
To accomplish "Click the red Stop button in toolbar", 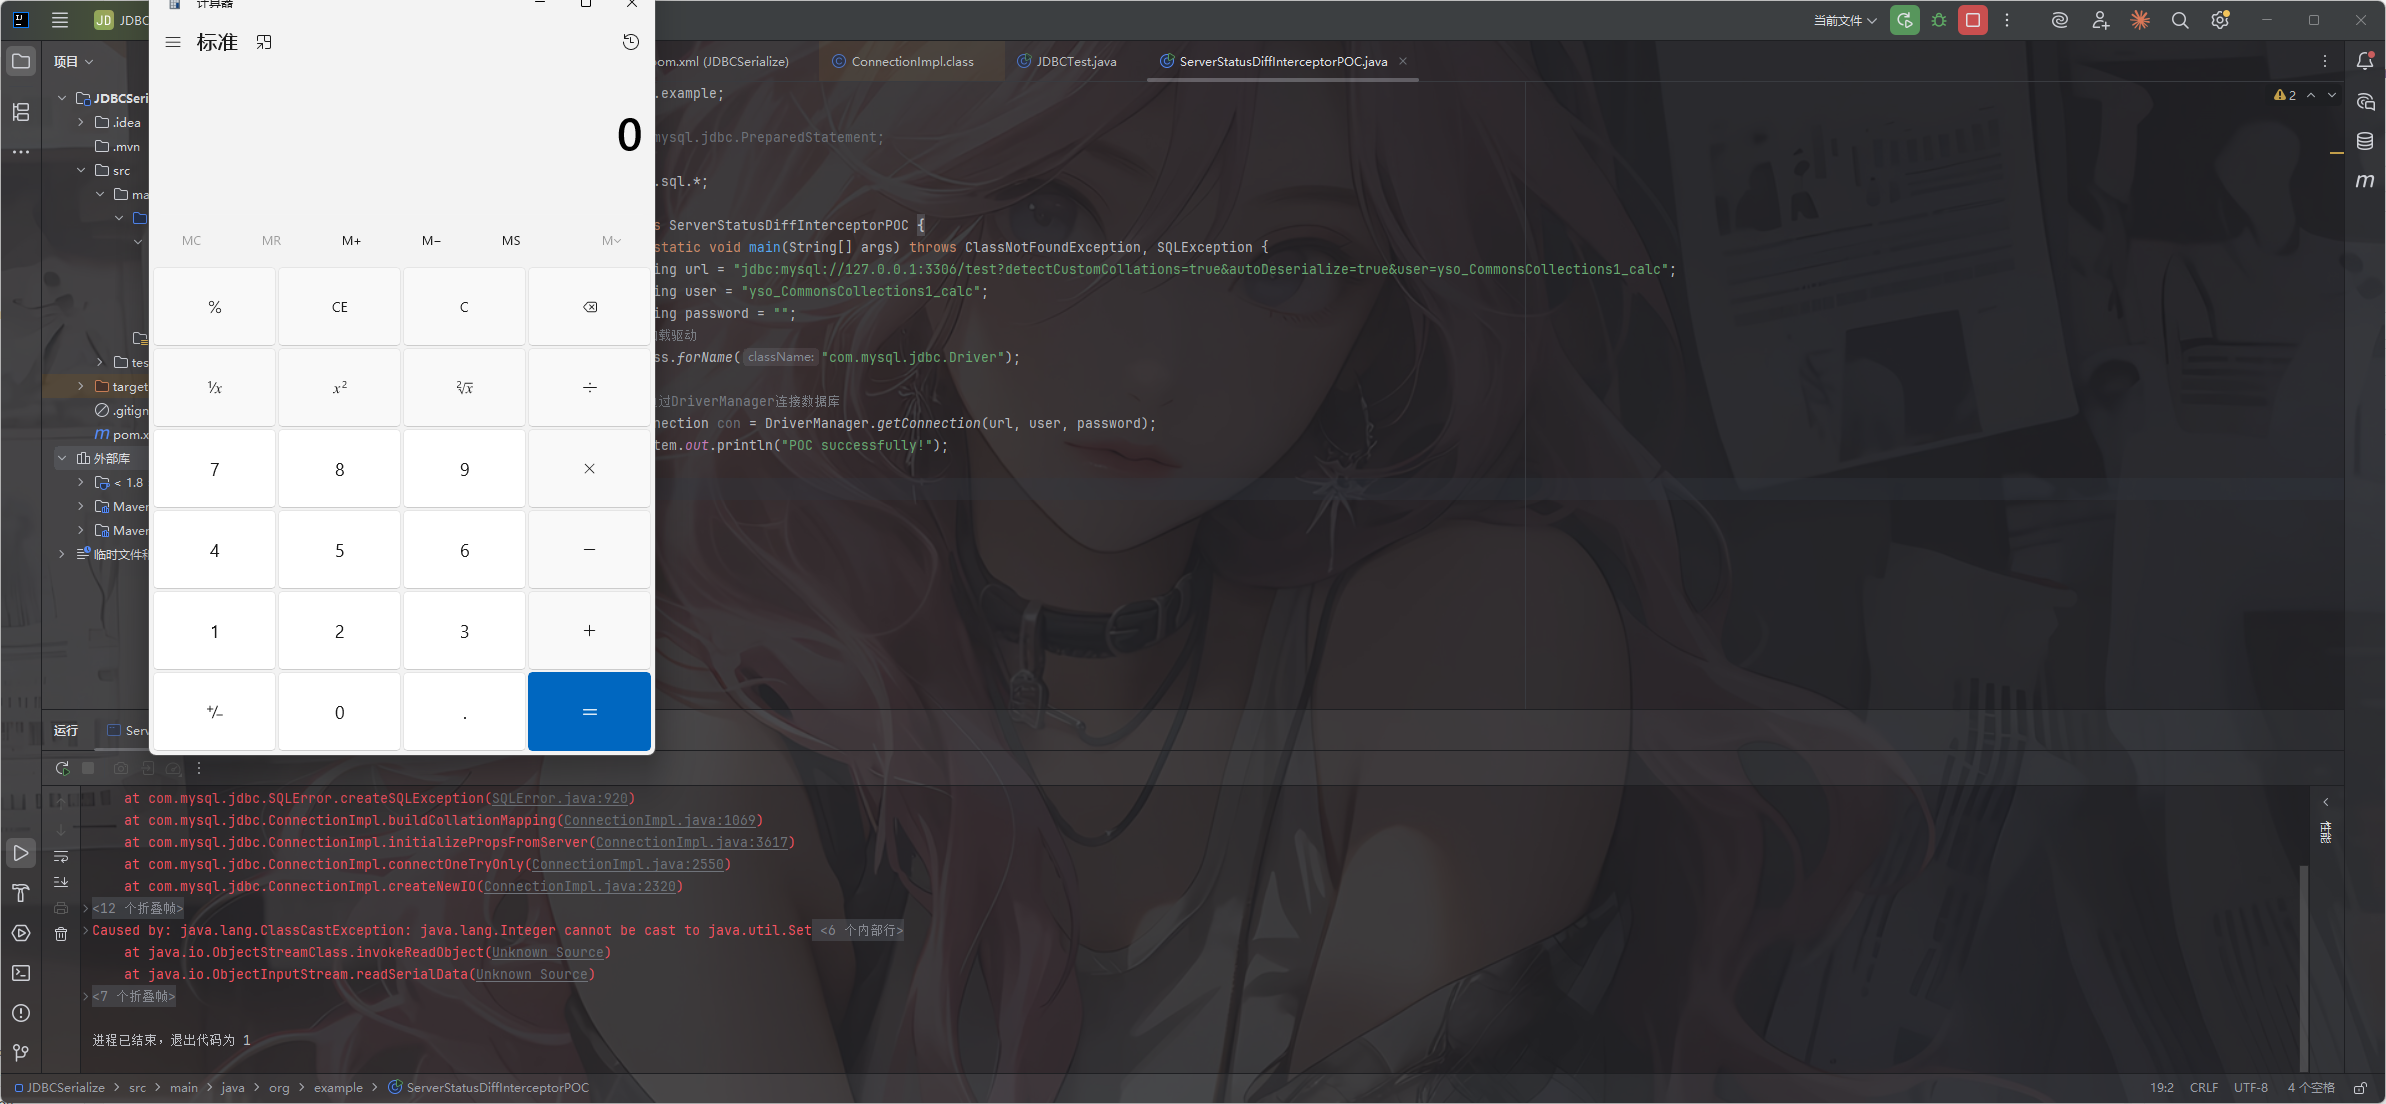I will click(1972, 20).
